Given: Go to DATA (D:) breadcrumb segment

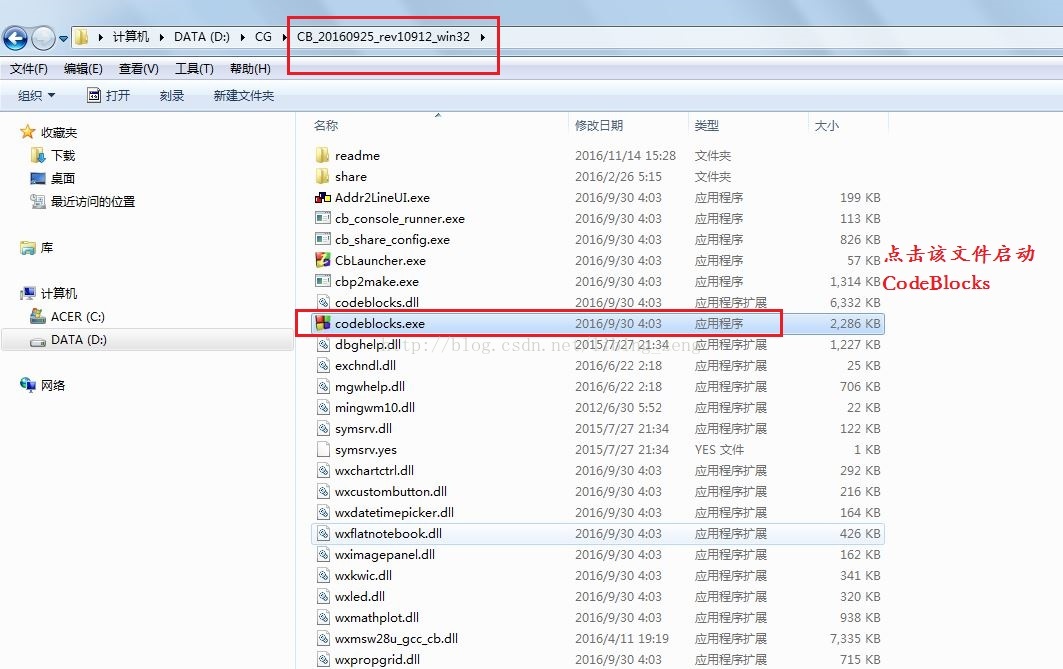Looking at the screenshot, I should pyautogui.click(x=201, y=37).
